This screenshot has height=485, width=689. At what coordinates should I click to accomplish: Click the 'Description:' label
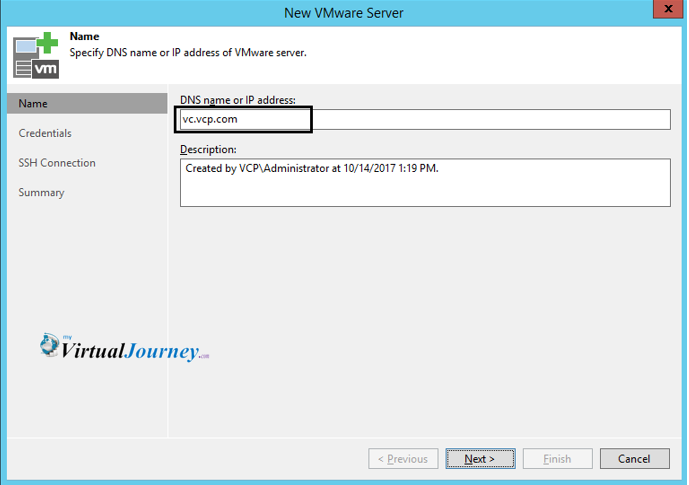tap(208, 149)
